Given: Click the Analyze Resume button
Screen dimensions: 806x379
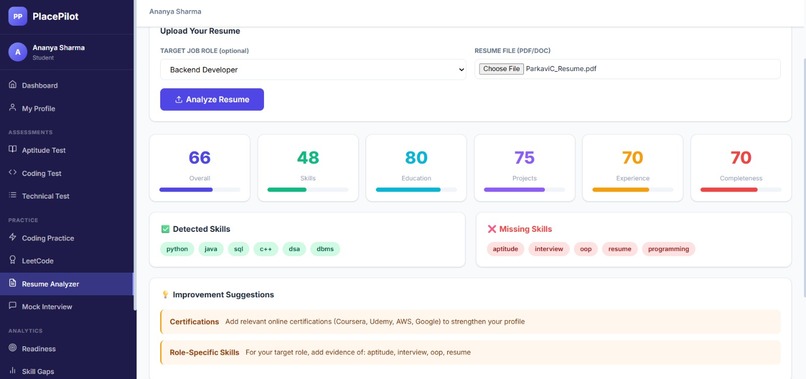Looking at the screenshot, I should [212, 99].
